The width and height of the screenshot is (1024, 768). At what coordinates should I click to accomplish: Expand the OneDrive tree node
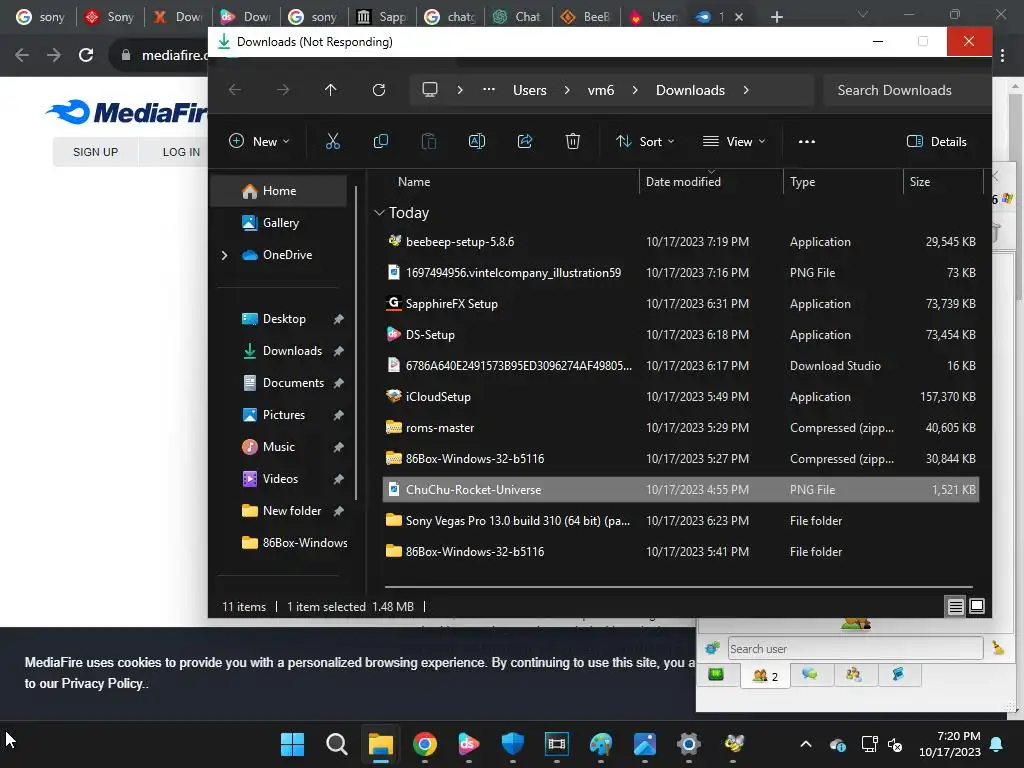click(224, 255)
